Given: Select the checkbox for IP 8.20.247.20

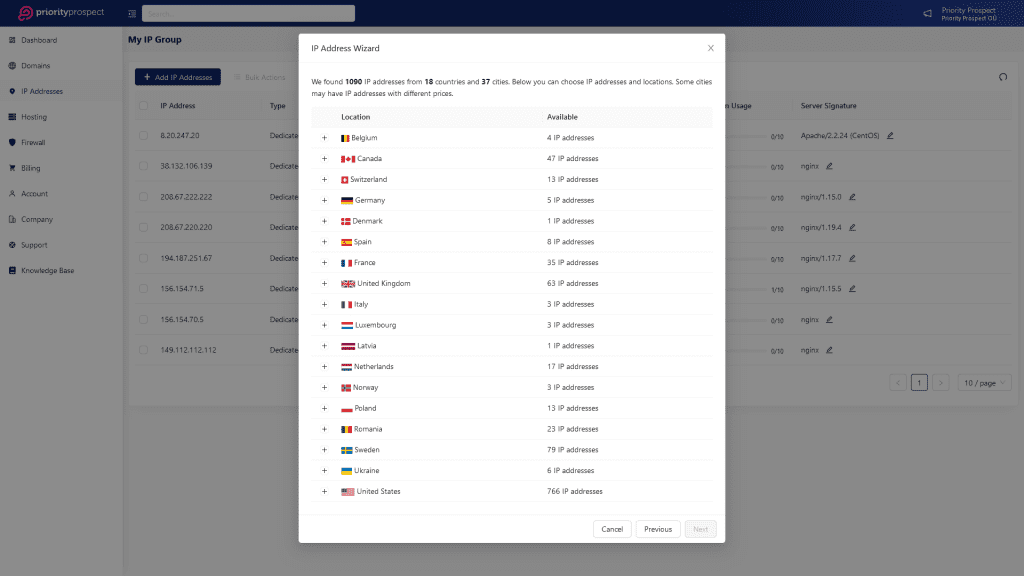Looking at the screenshot, I should coord(141,135).
